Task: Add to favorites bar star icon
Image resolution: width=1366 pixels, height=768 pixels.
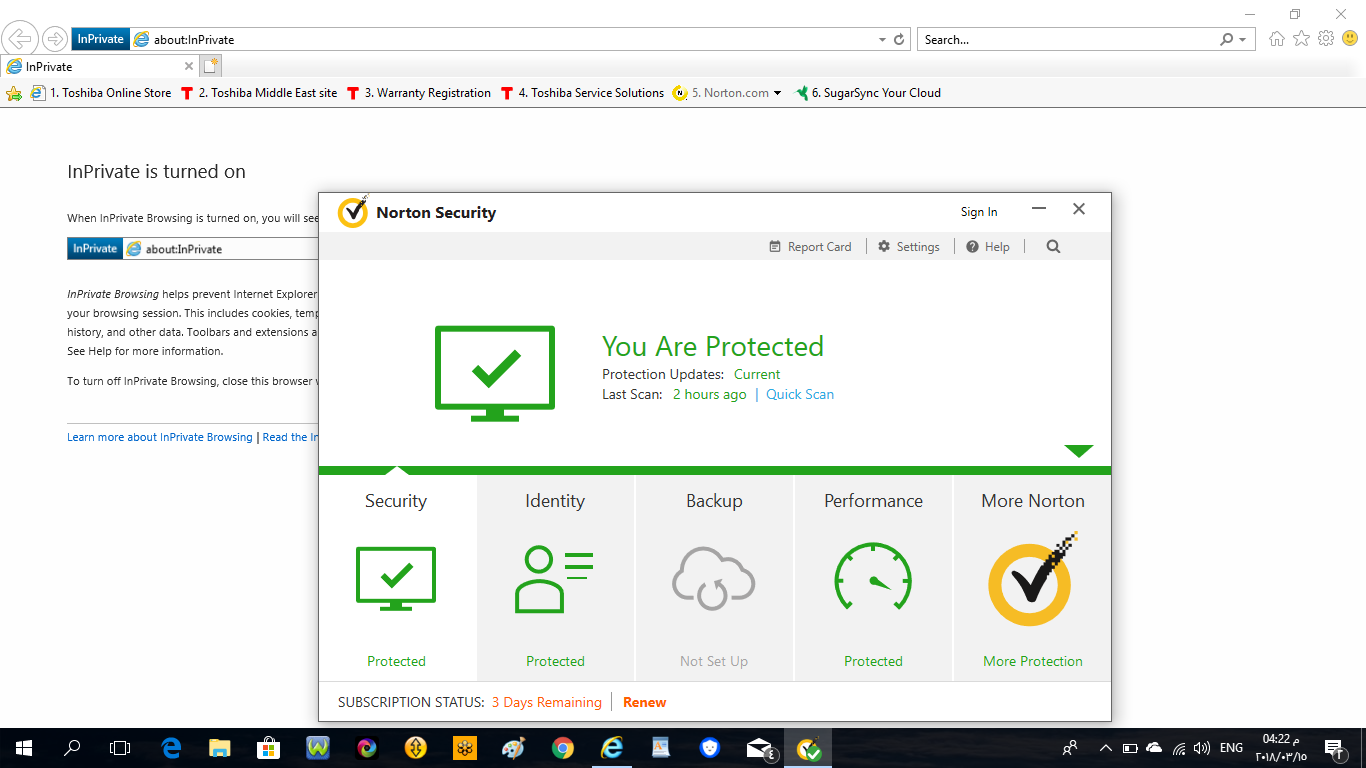Action: [14, 93]
